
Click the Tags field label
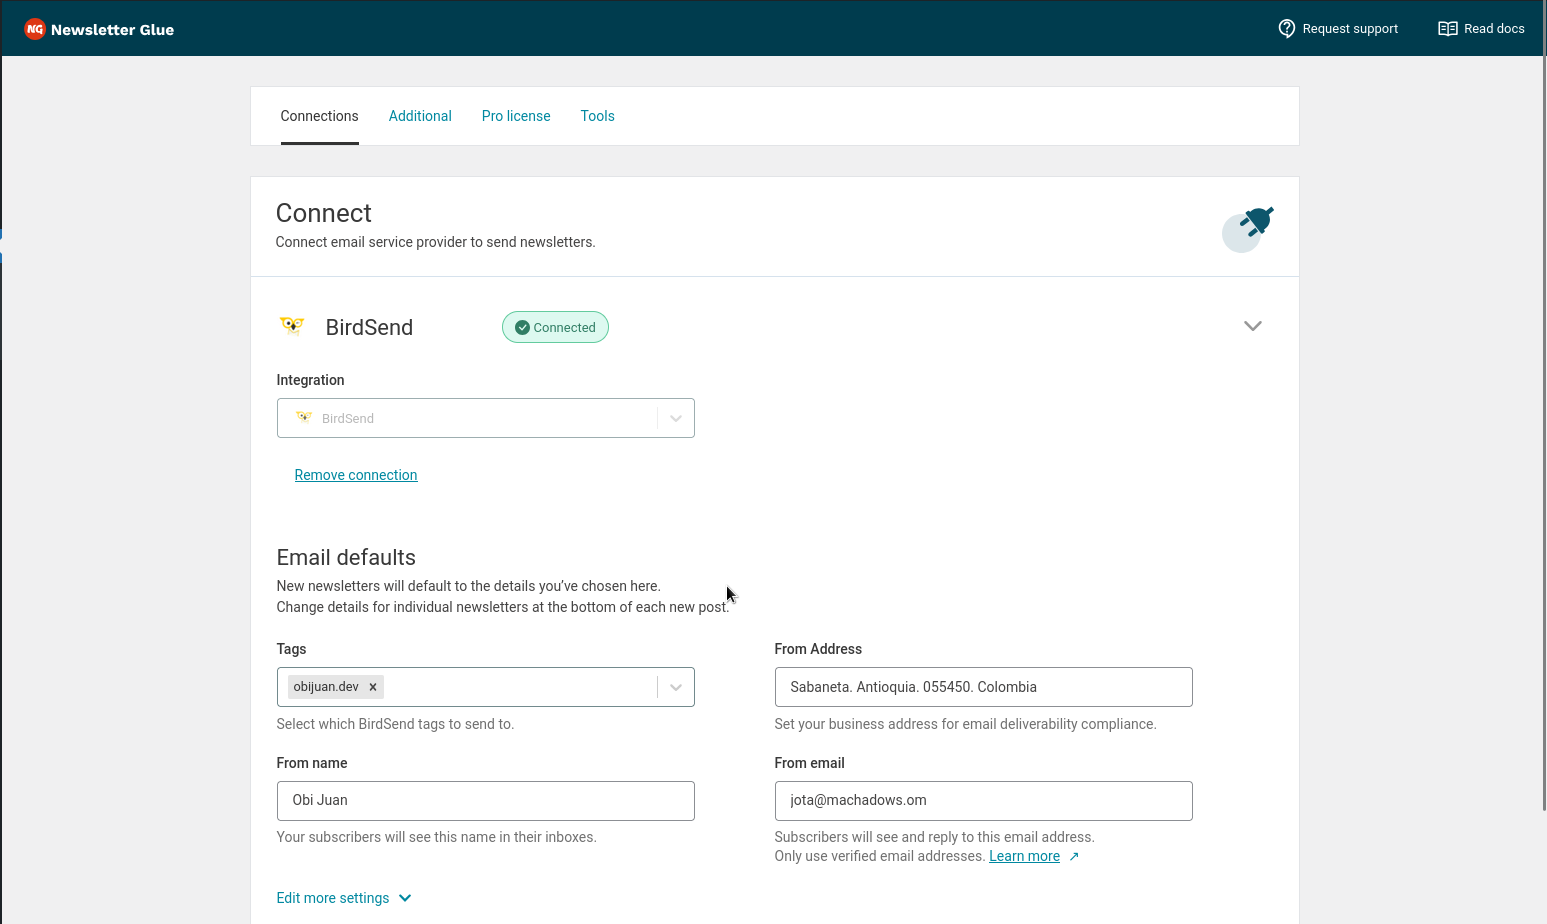tap(291, 649)
